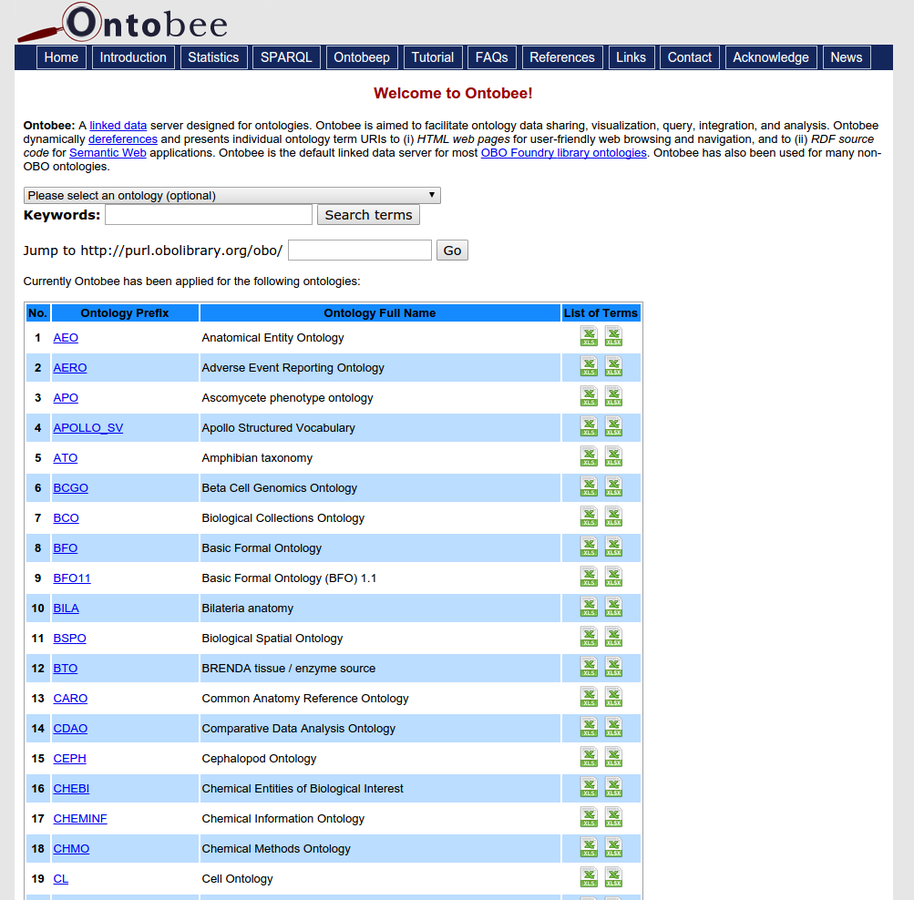Image resolution: width=914 pixels, height=900 pixels.
Task: Click the Ontology Prefix column header
Action: (x=125, y=313)
